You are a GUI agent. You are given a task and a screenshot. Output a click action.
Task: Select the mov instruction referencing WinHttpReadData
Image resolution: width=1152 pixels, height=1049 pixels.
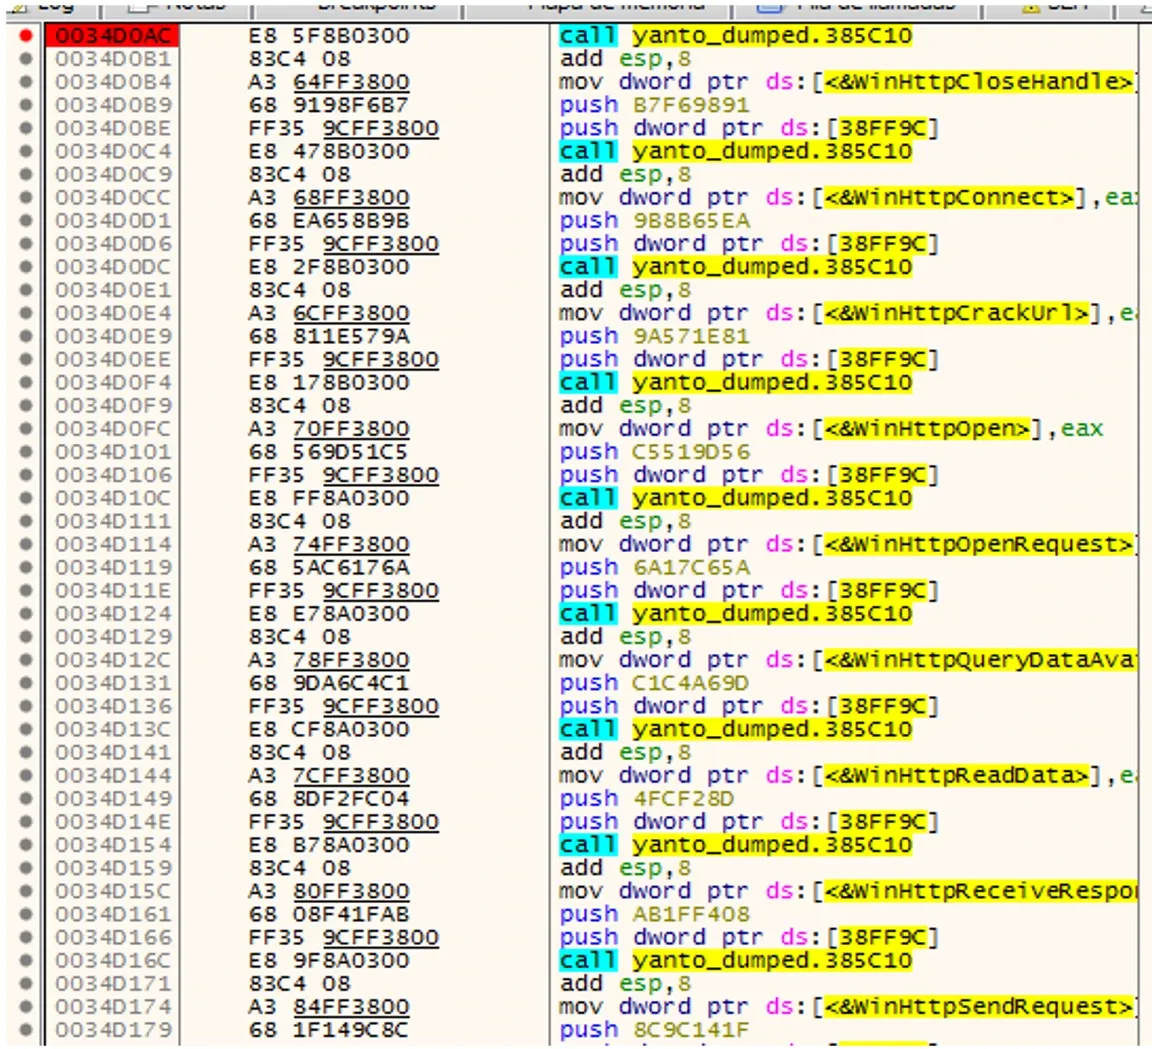(847, 776)
